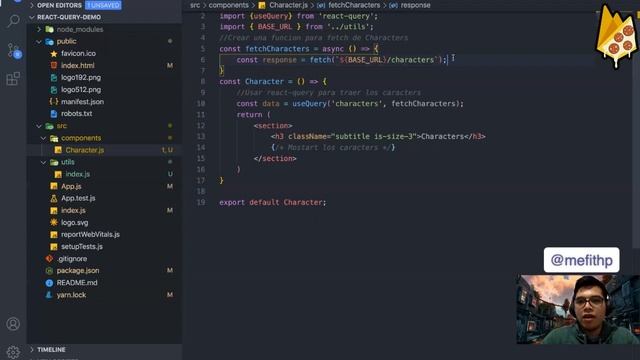This screenshot has height=360, width=640.
Task: Open .gitignore in explorer
Action: pyautogui.click(x=72, y=259)
